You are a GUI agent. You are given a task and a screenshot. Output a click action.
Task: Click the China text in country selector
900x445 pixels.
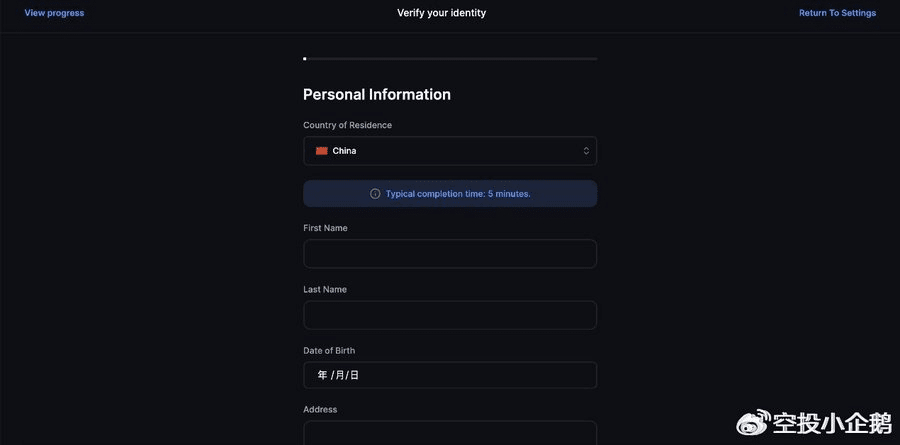344,151
